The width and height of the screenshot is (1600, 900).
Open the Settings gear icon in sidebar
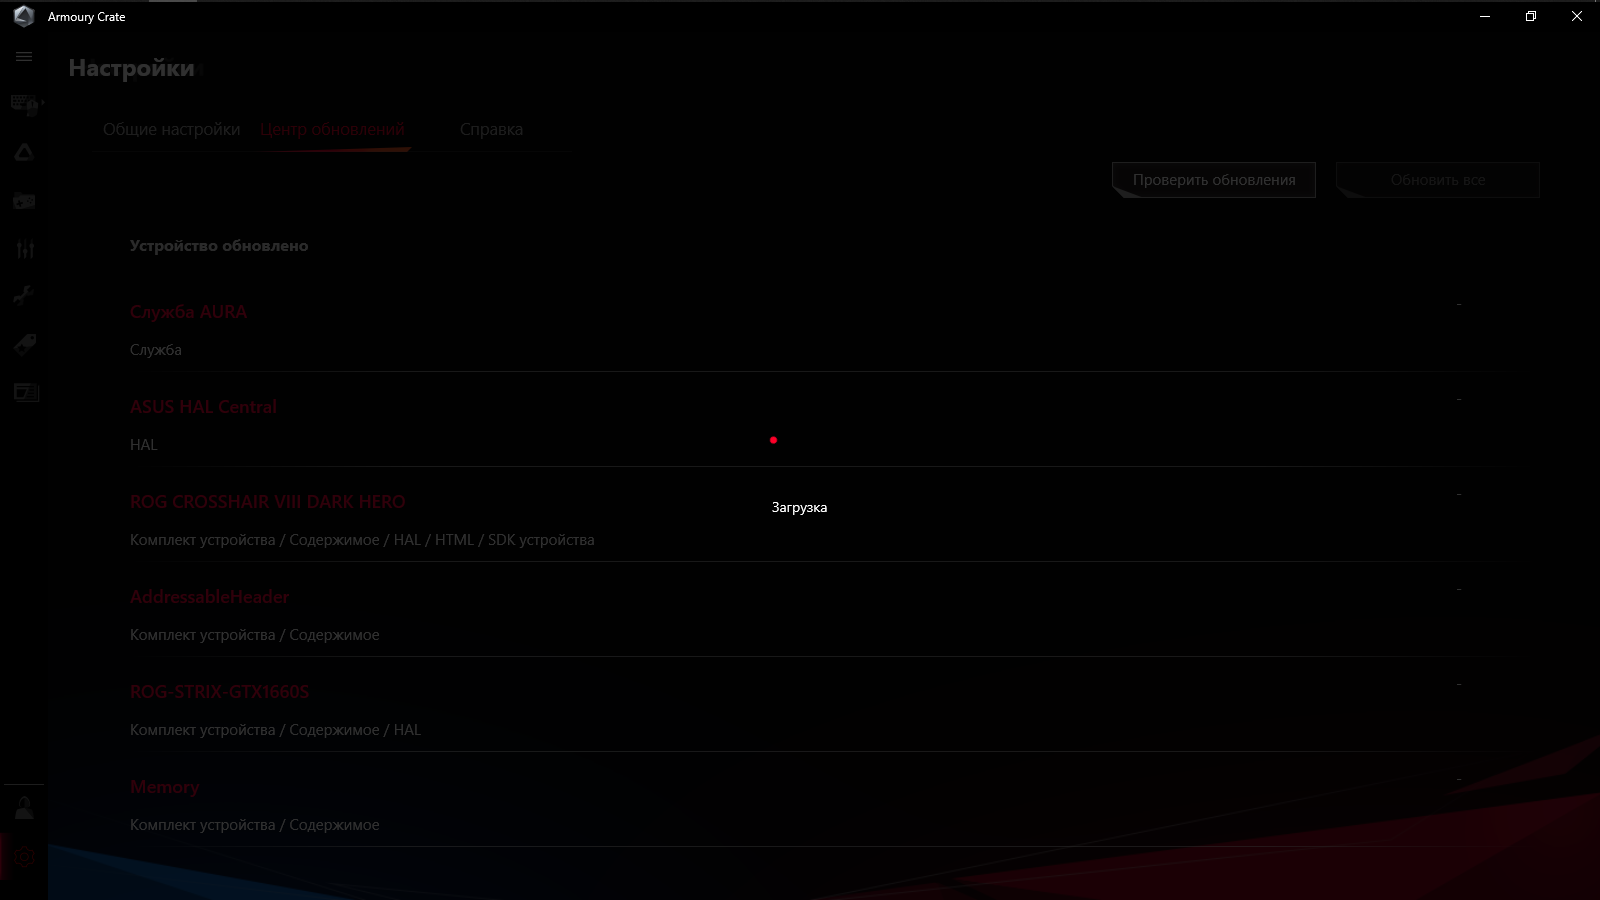24,857
